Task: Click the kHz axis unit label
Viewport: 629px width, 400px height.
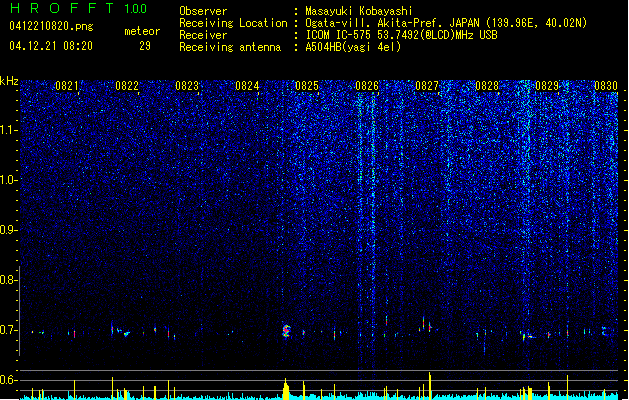Action: [x=9, y=81]
